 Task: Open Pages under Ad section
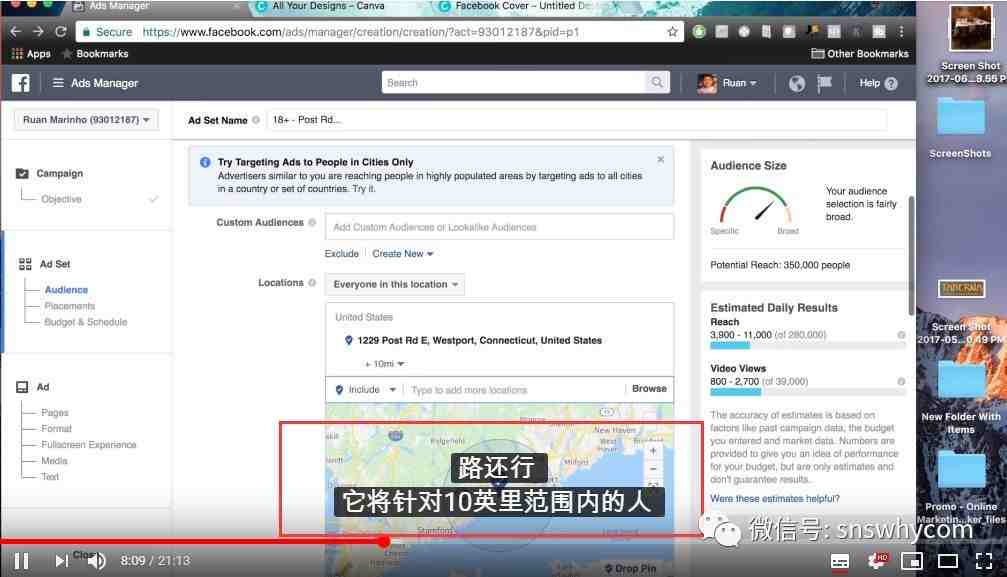pos(55,413)
